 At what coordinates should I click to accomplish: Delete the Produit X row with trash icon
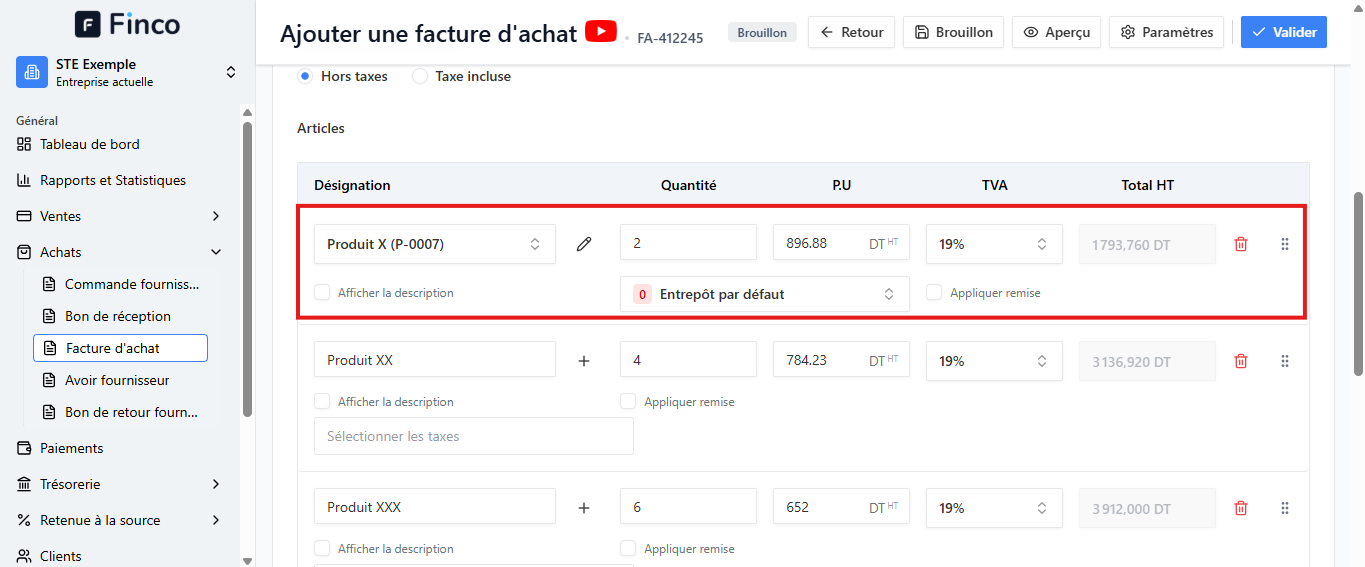[1241, 244]
